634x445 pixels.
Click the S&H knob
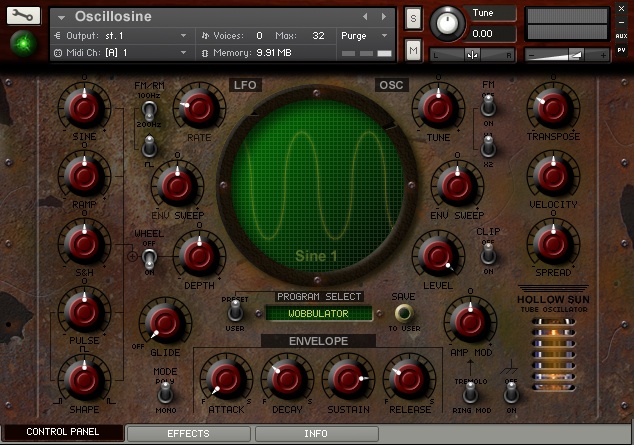[84, 243]
